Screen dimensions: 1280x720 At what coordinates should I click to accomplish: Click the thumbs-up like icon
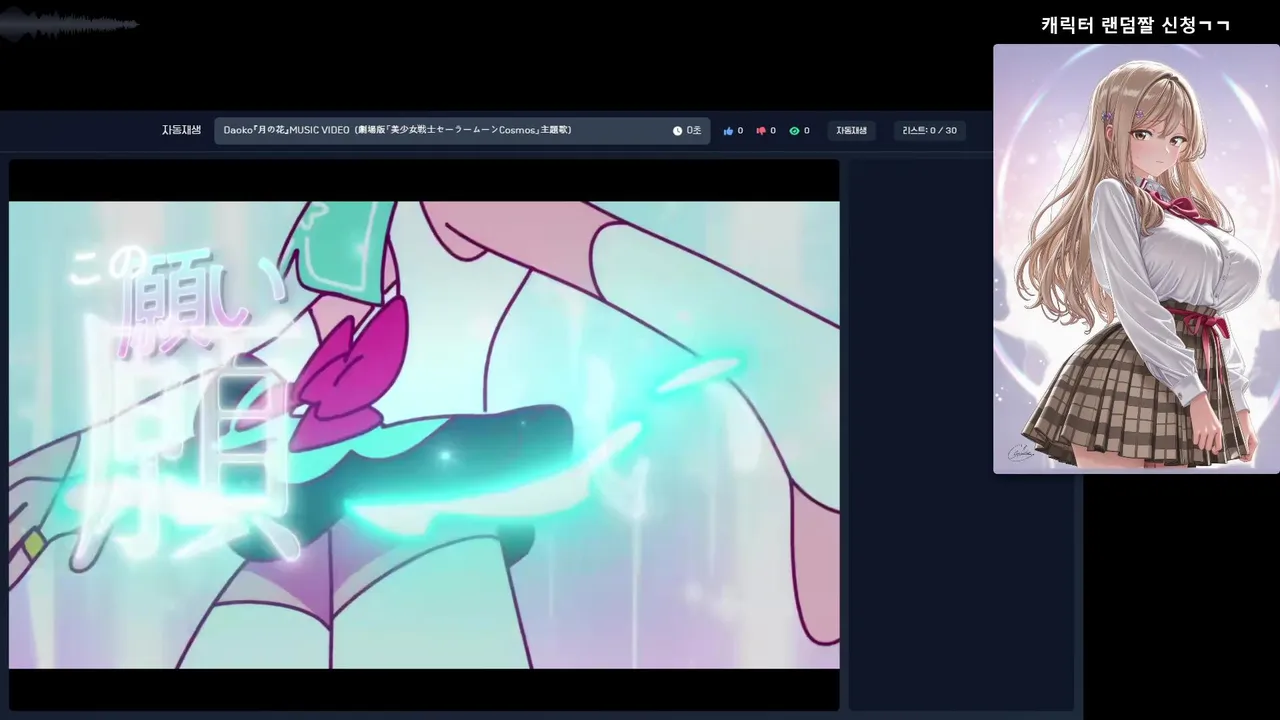[728, 131]
